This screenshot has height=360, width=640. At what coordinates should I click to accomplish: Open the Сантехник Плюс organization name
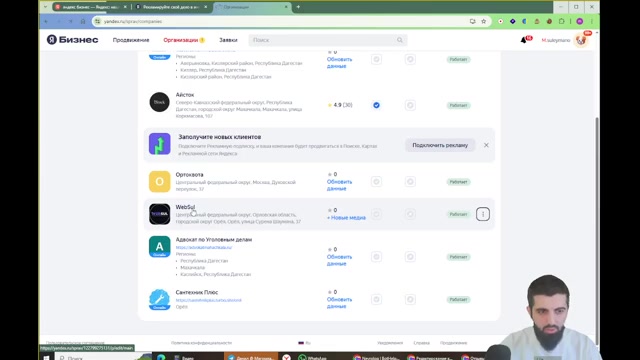(x=197, y=292)
